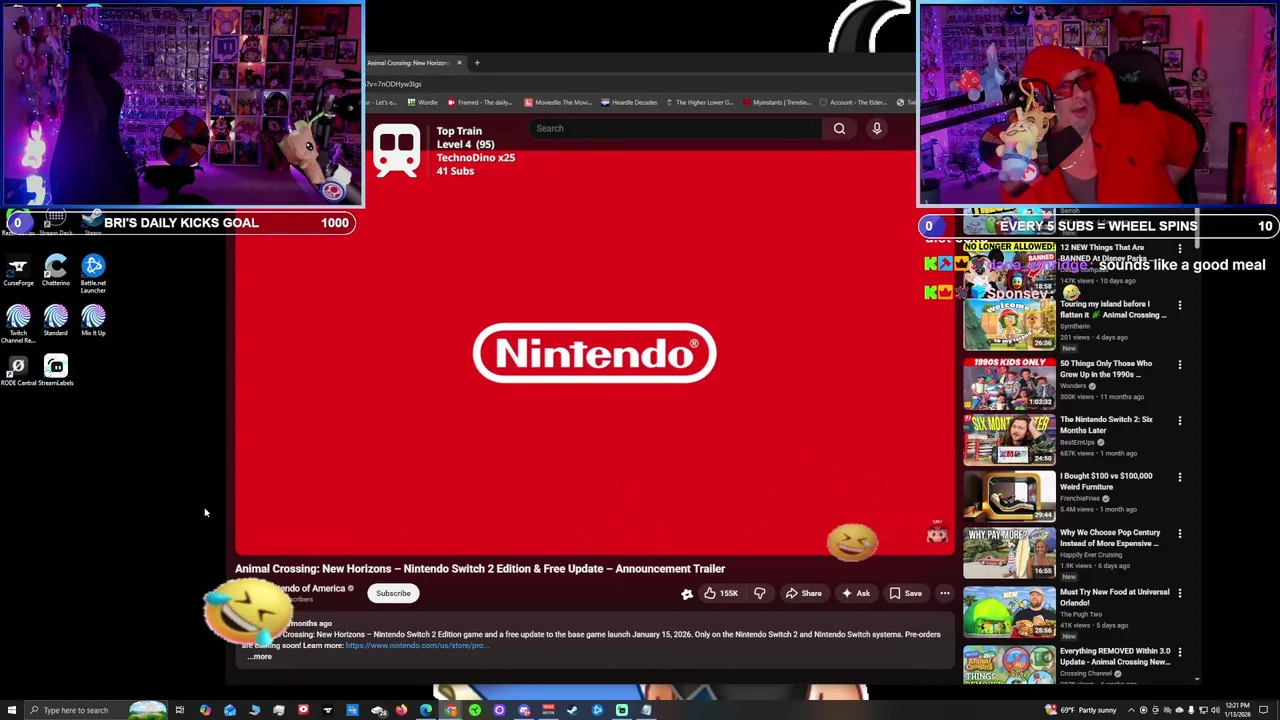Like the video (155K thumbs up)
This screenshot has height=720, width=1280.
(x=721, y=593)
